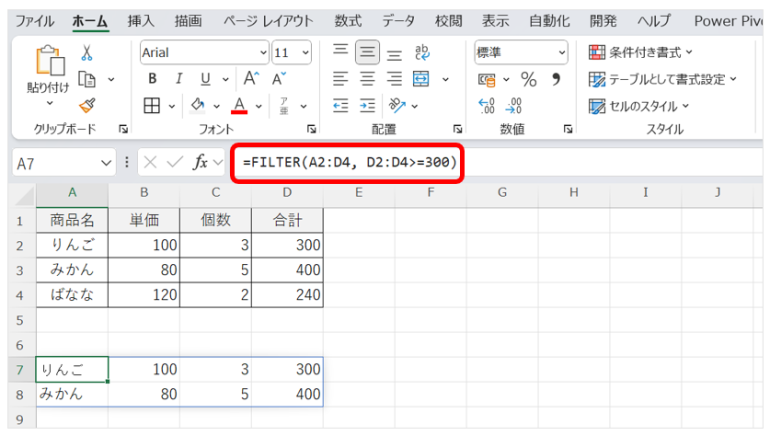Decrease indent
Image resolution: width=770 pixels, height=436 pixels.
click(340, 106)
